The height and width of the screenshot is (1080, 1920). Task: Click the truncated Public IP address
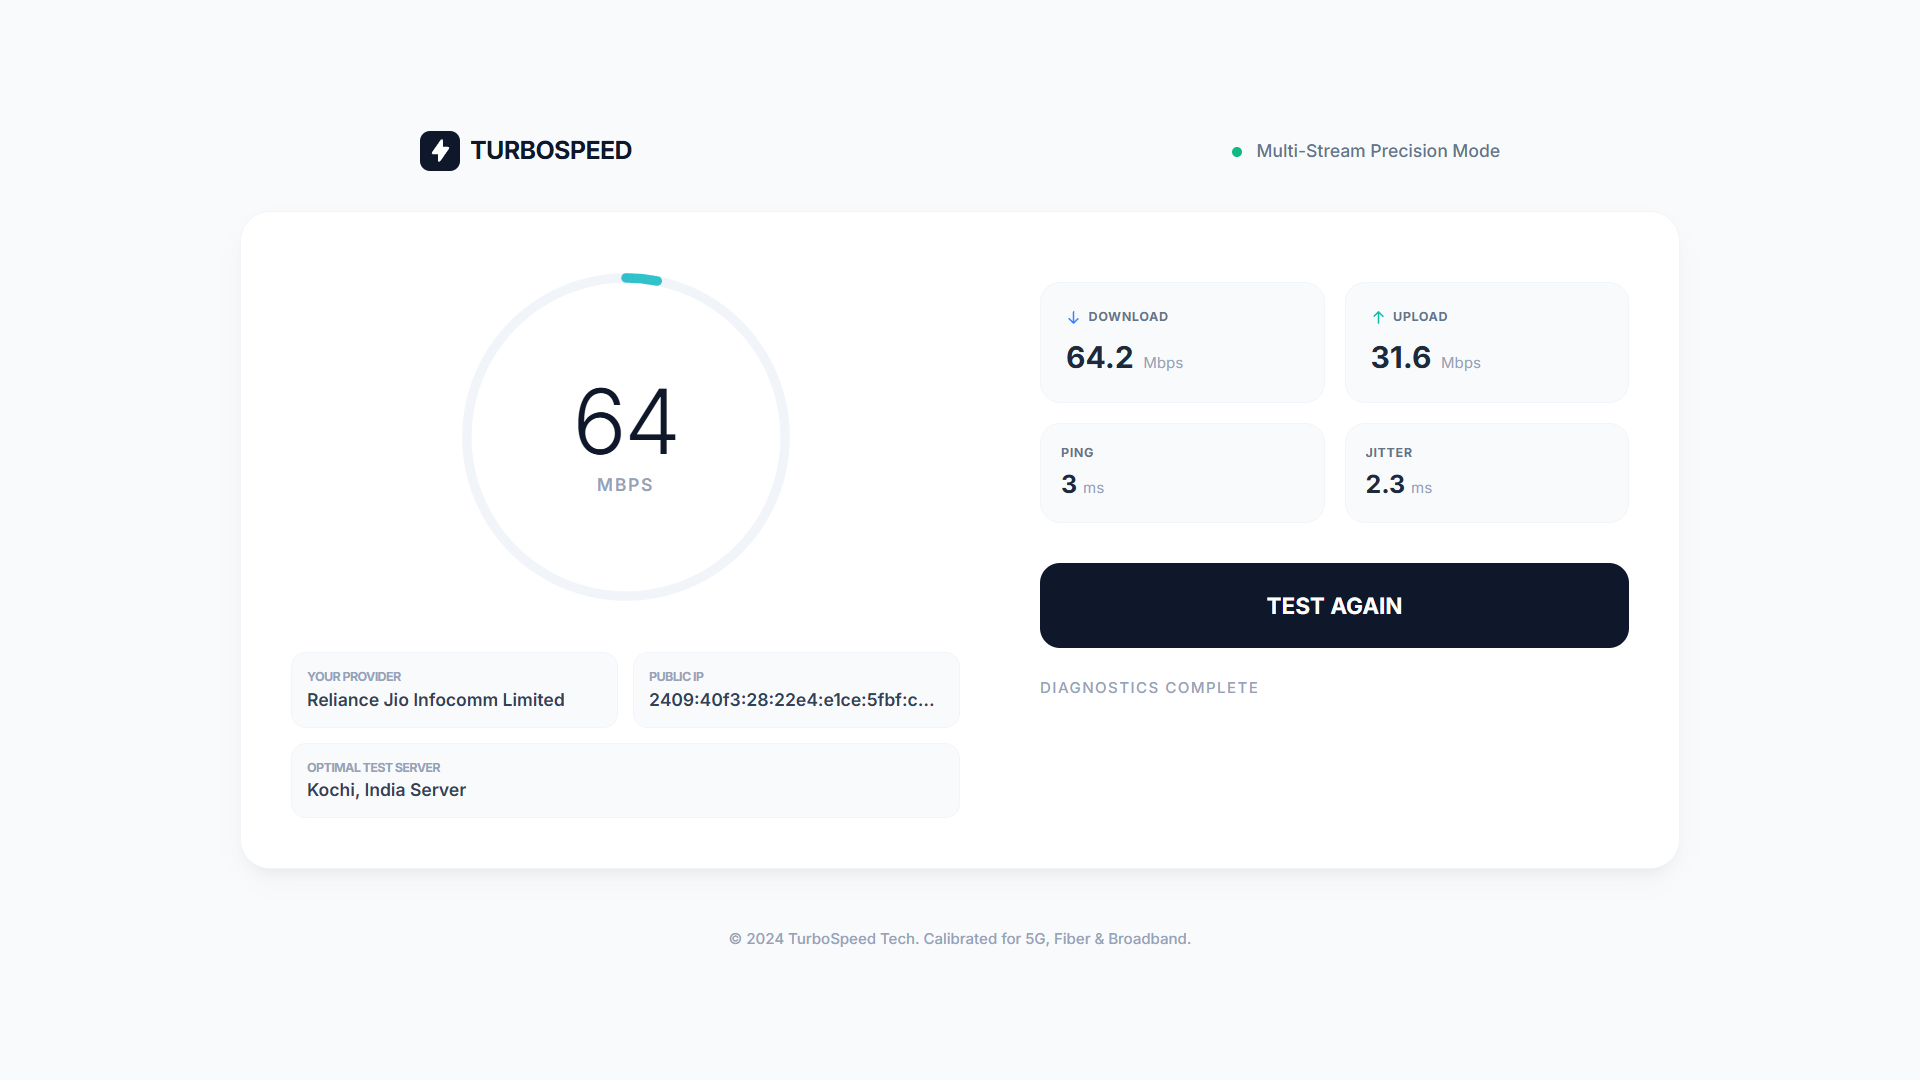pyautogui.click(x=791, y=700)
